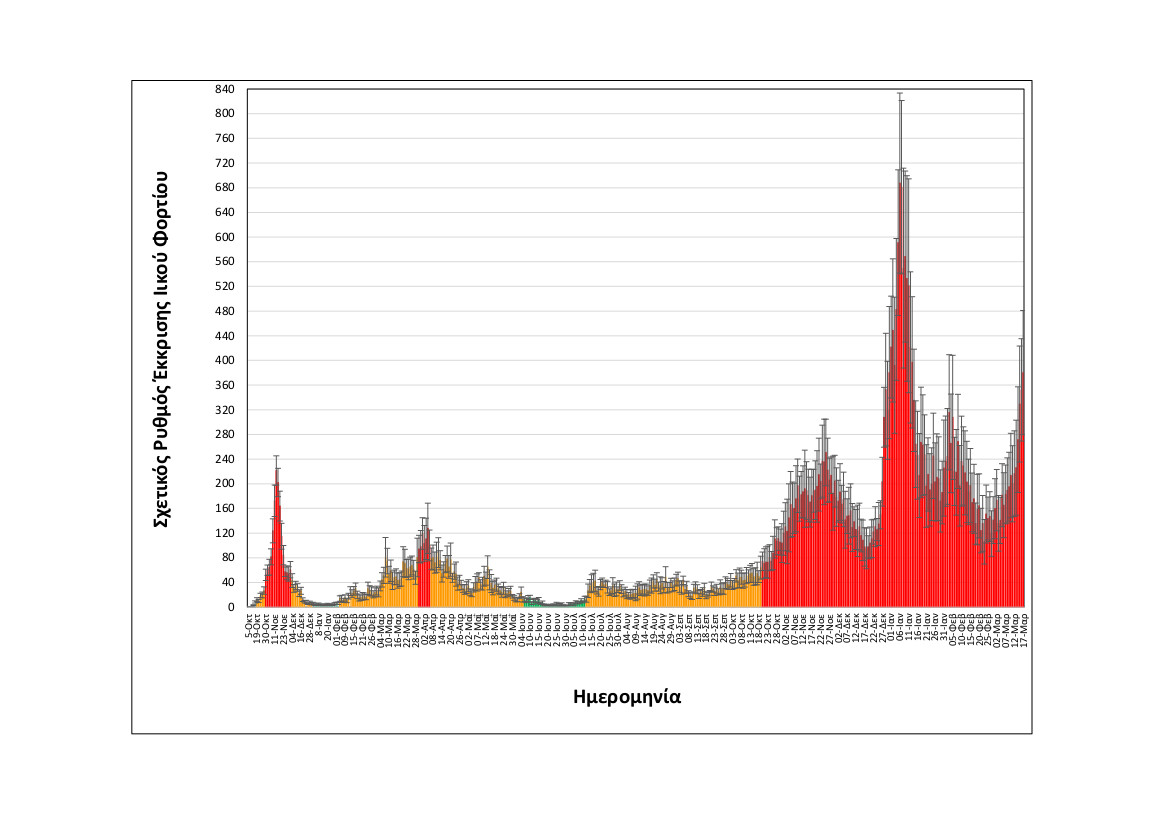The width and height of the screenshot is (1169, 826).
Task: Select the vertical axis title text
Action: tap(160, 348)
